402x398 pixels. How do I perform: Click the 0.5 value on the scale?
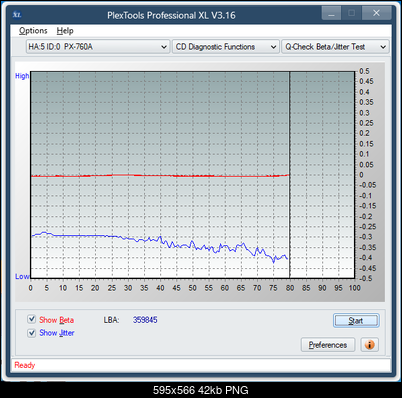pos(364,71)
